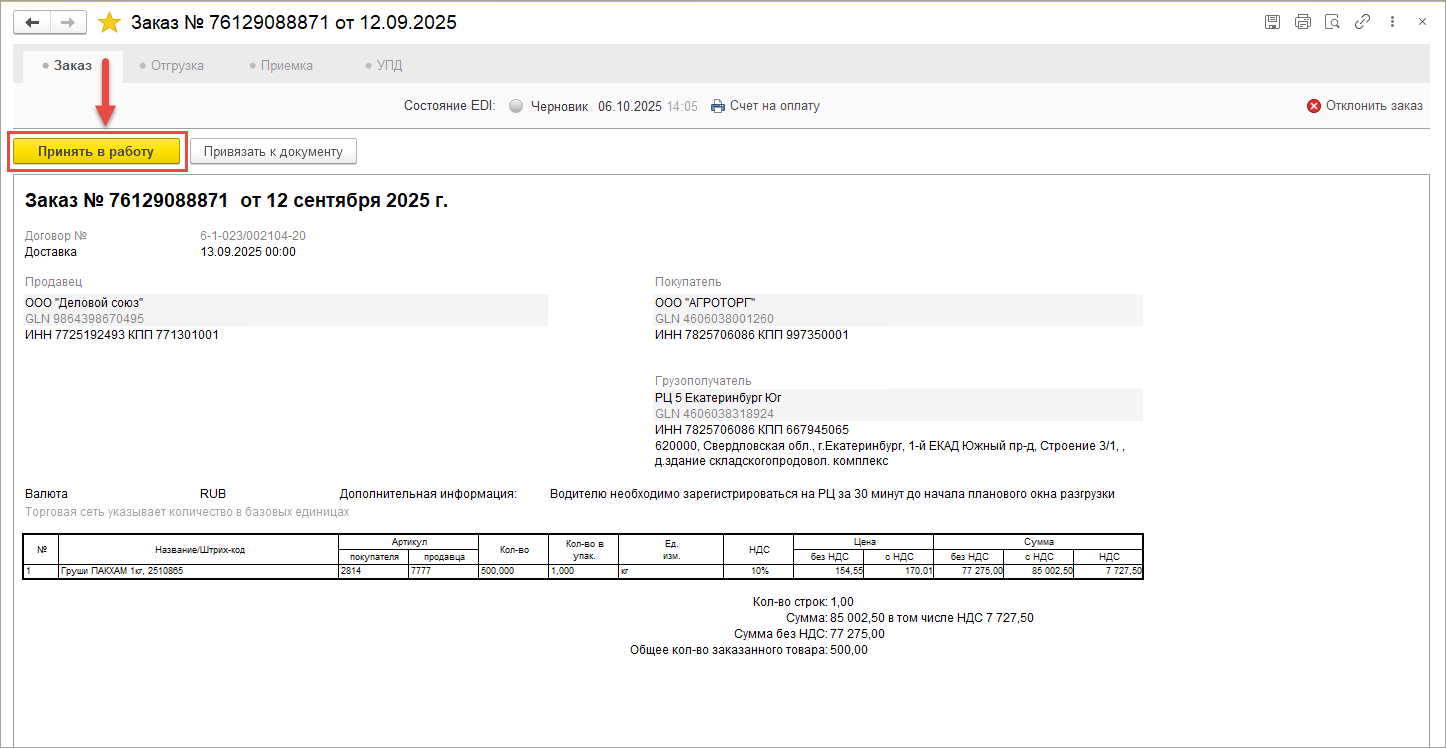Viewport: 1446px width, 748px height.
Task: Close the order form with the X
Action: coord(1422,22)
